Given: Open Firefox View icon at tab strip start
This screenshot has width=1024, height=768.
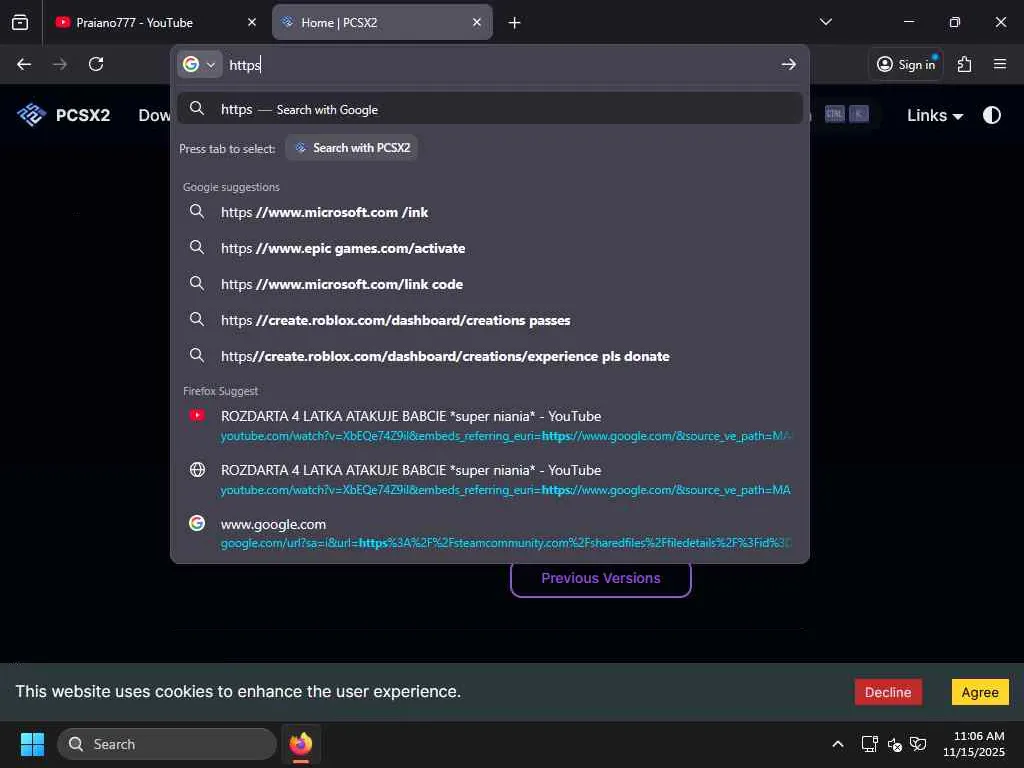Looking at the screenshot, I should [x=20, y=22].
